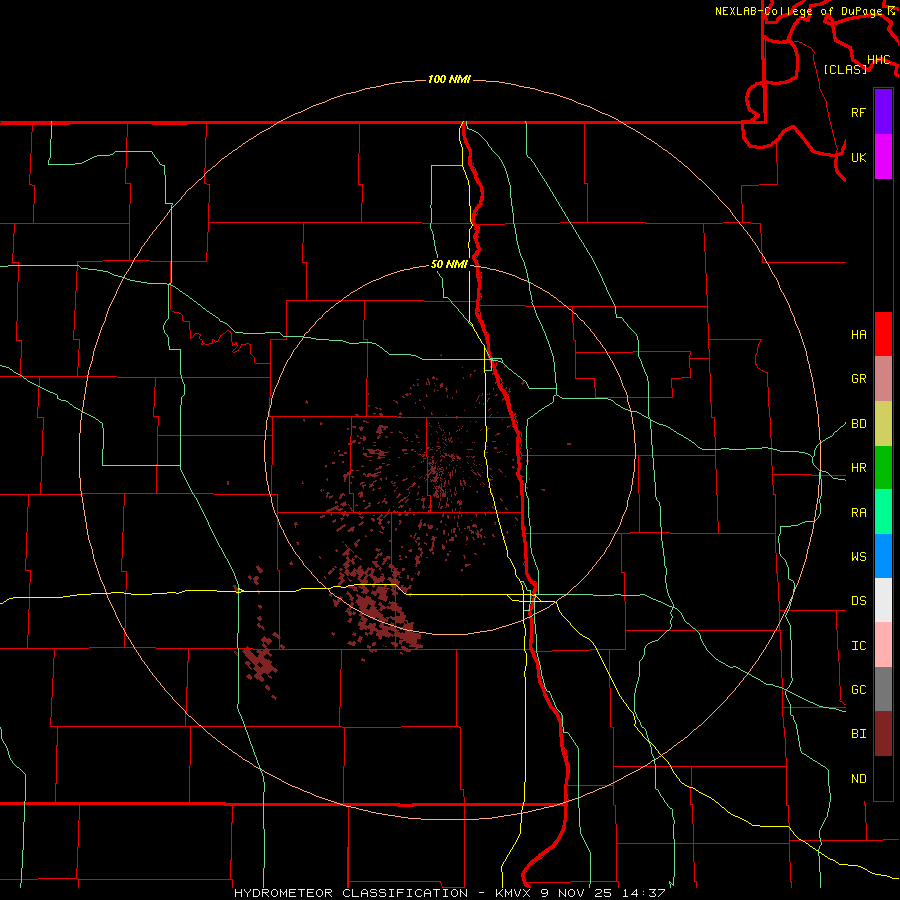Click the NEXLAB-College of DuPage text
Viewport: 900px width, 900px height.
click(800, 11)
